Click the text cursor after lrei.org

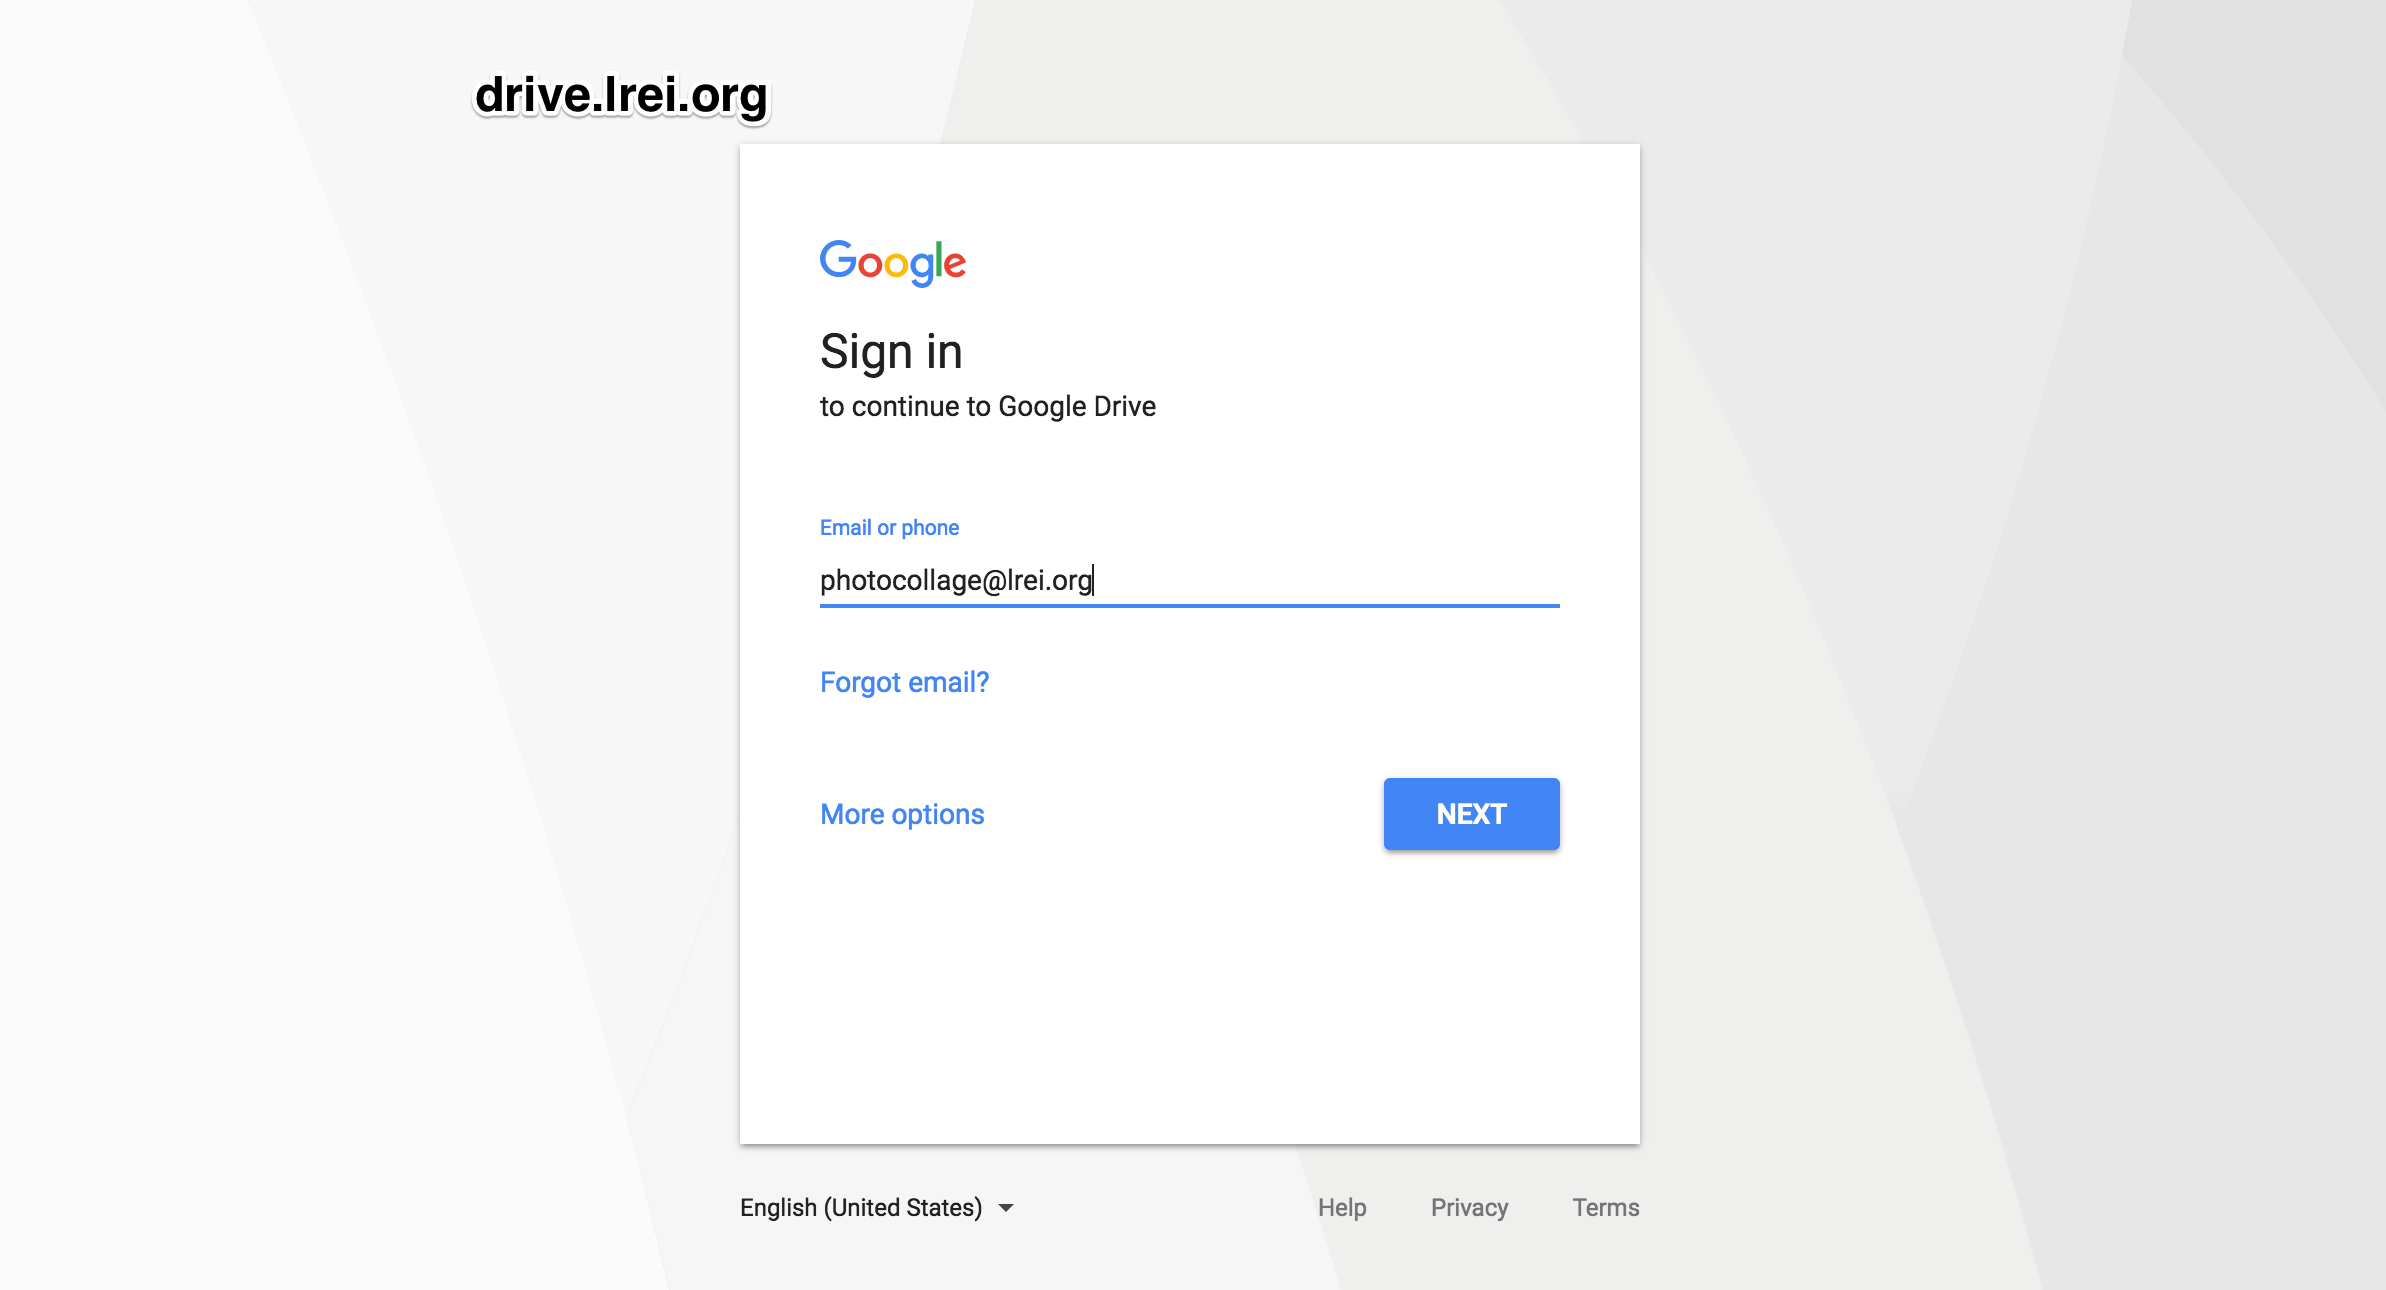pyautogui.click(x=1094, y=580)
